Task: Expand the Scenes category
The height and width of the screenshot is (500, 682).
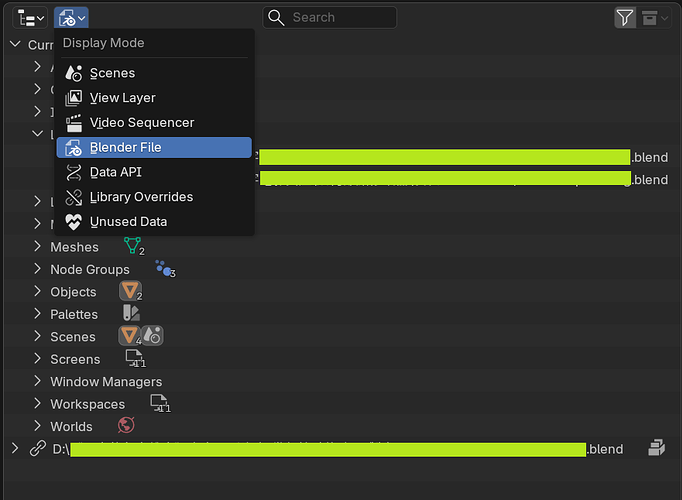Action: click(x=37, y=336)
